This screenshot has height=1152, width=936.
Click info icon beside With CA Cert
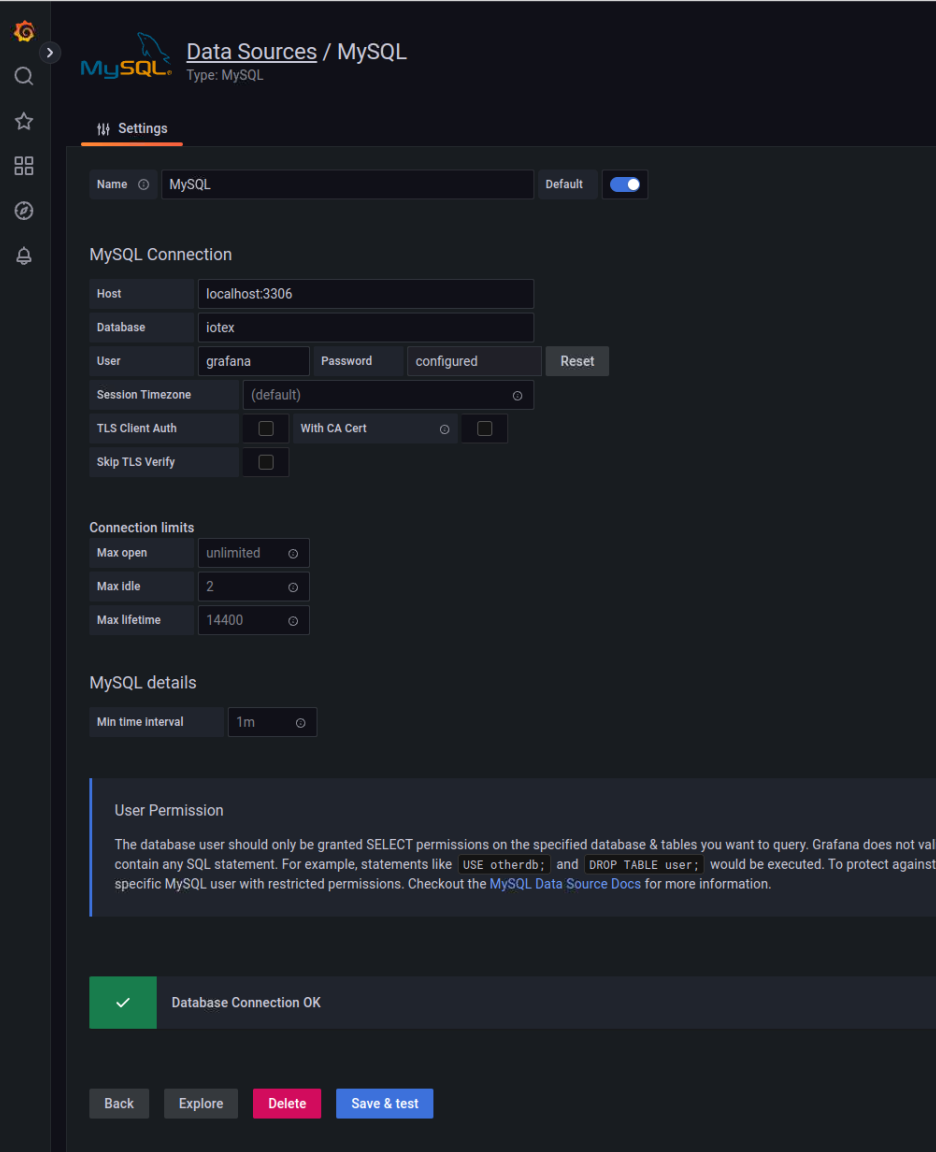point(444,429)
